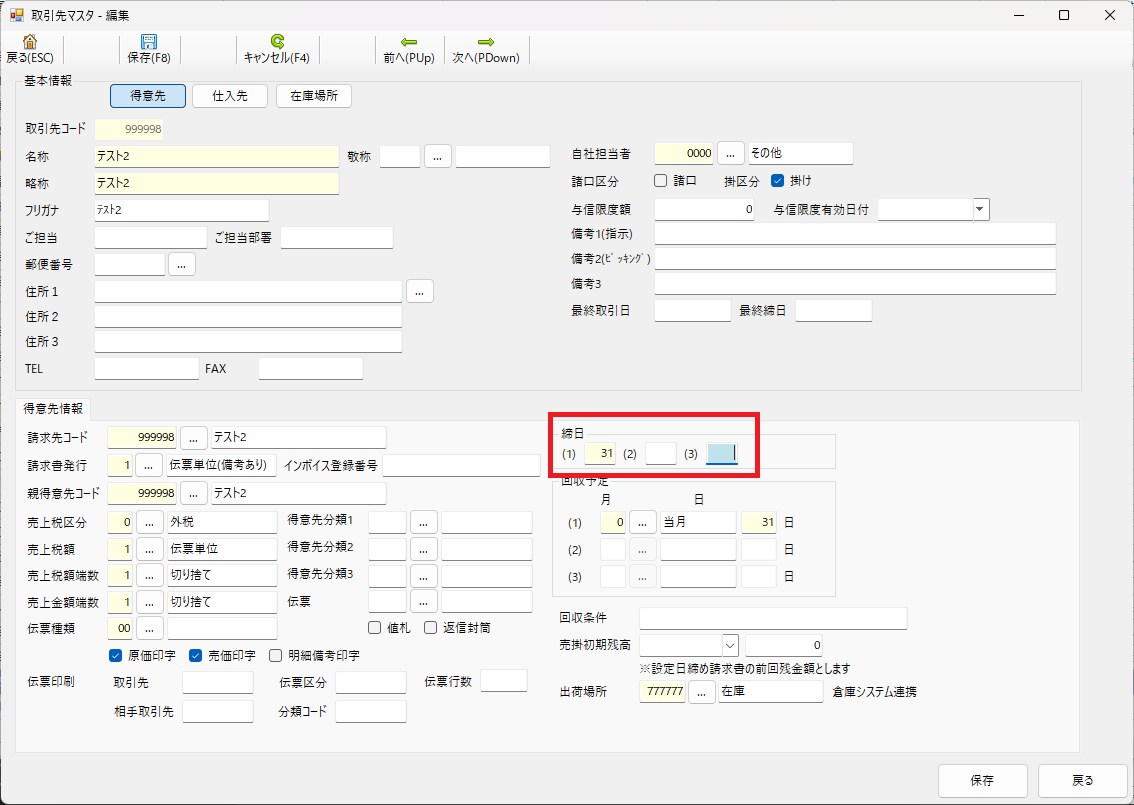Click the 保存 button at bottom right
The image size is (1134, 805).
[982, 780]
